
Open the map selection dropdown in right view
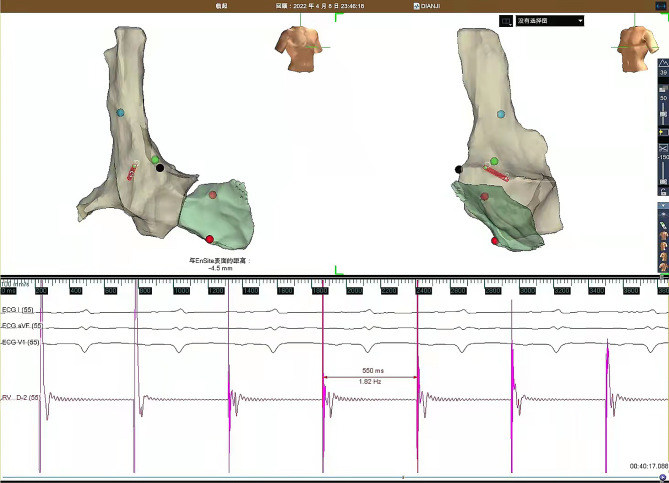tap(550, 20)
